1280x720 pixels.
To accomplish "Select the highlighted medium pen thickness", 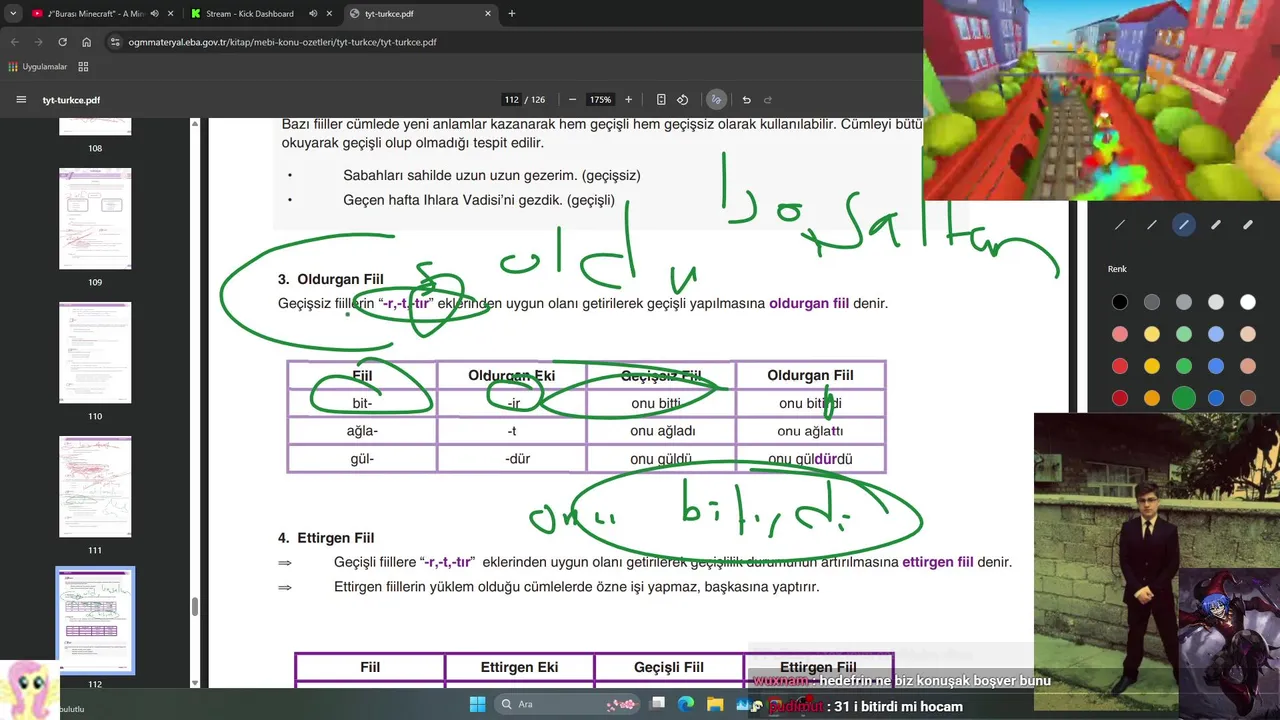I will pyautogui.click(x=1184, y=225).
